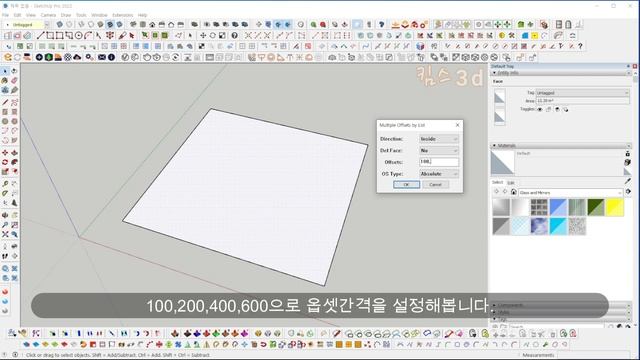
Task: Click the Zoom Extents tool in left toolbar
Action: 5,234
